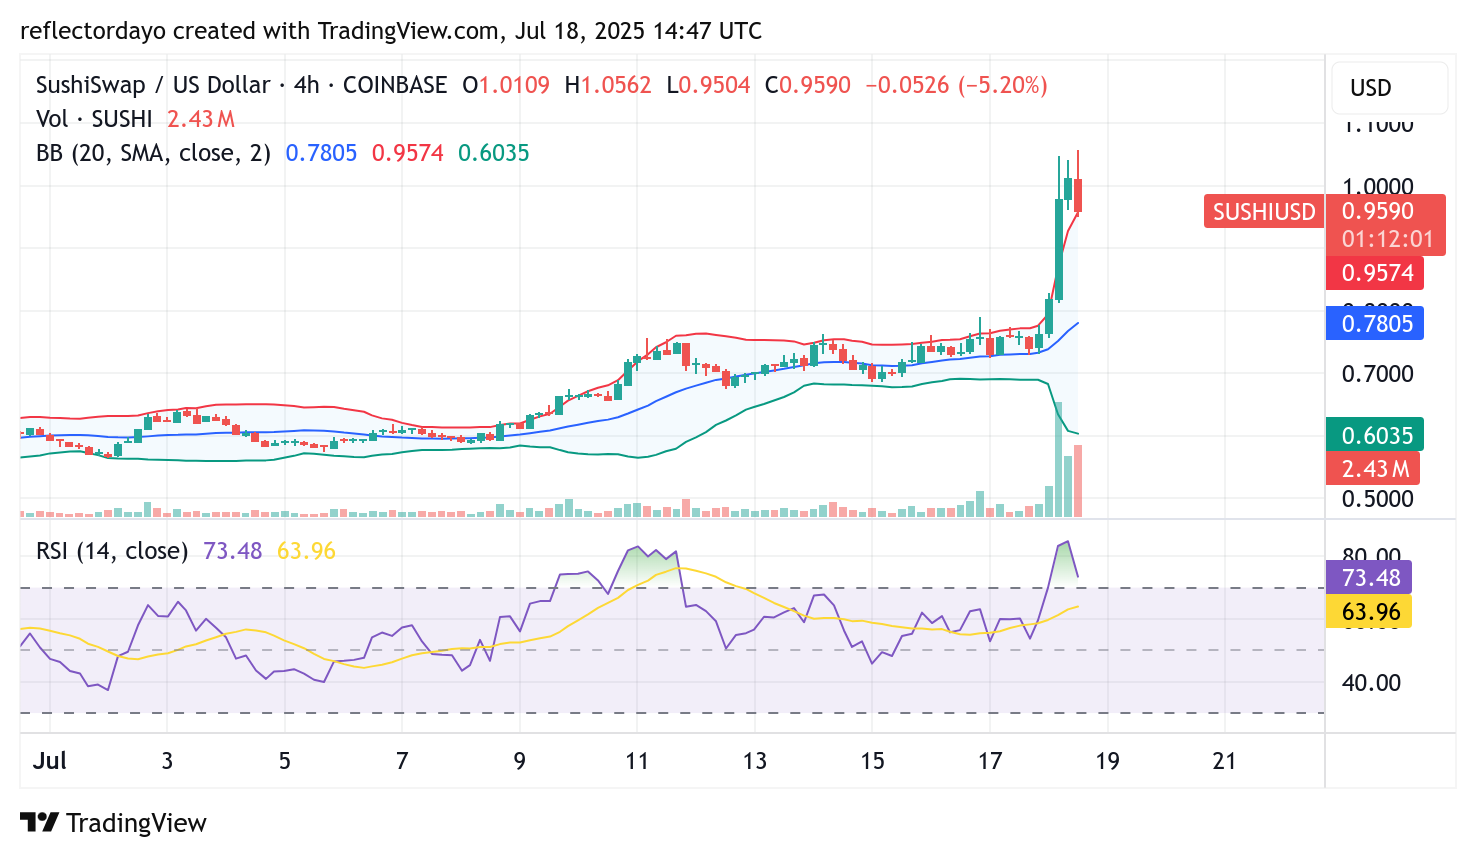Click the Vol · SUSHI indicator legend

coord(94,119)
